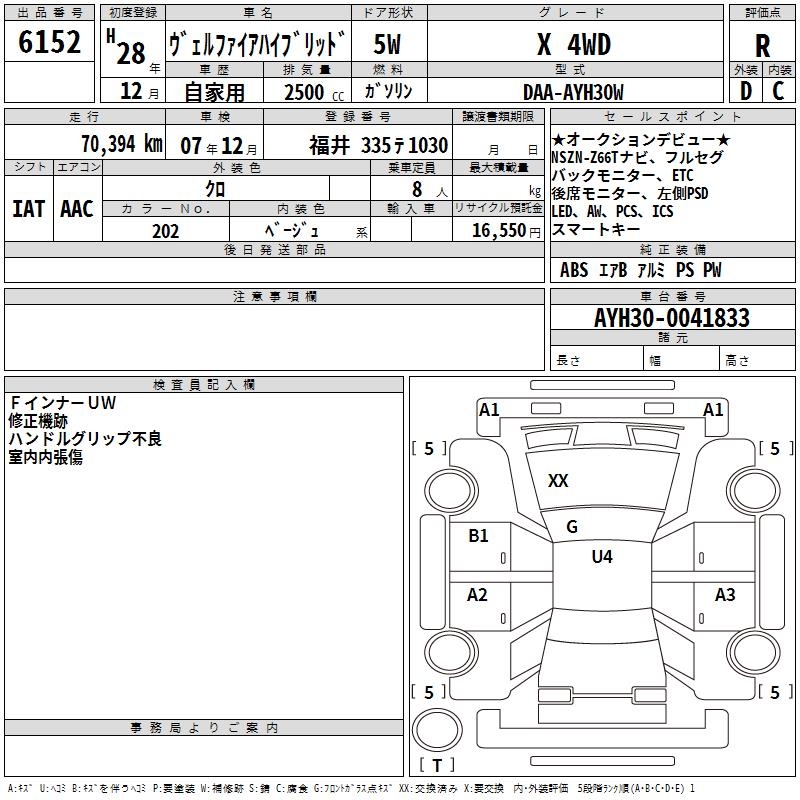Screen dimensions: 800x800
Task: Select the model code DAA-AYH30W
Action: point(573,91)
